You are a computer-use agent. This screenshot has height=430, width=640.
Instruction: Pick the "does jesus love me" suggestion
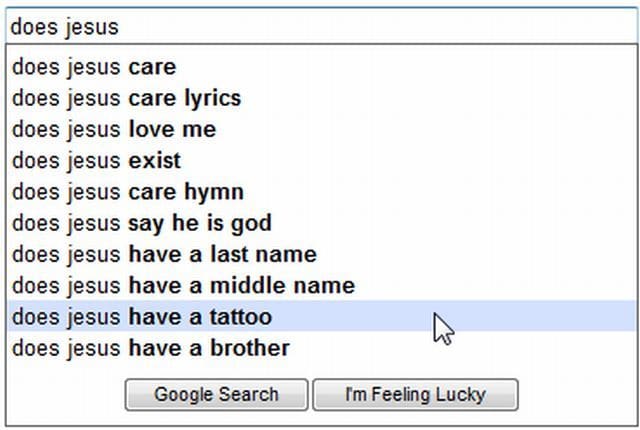[113, 130]
